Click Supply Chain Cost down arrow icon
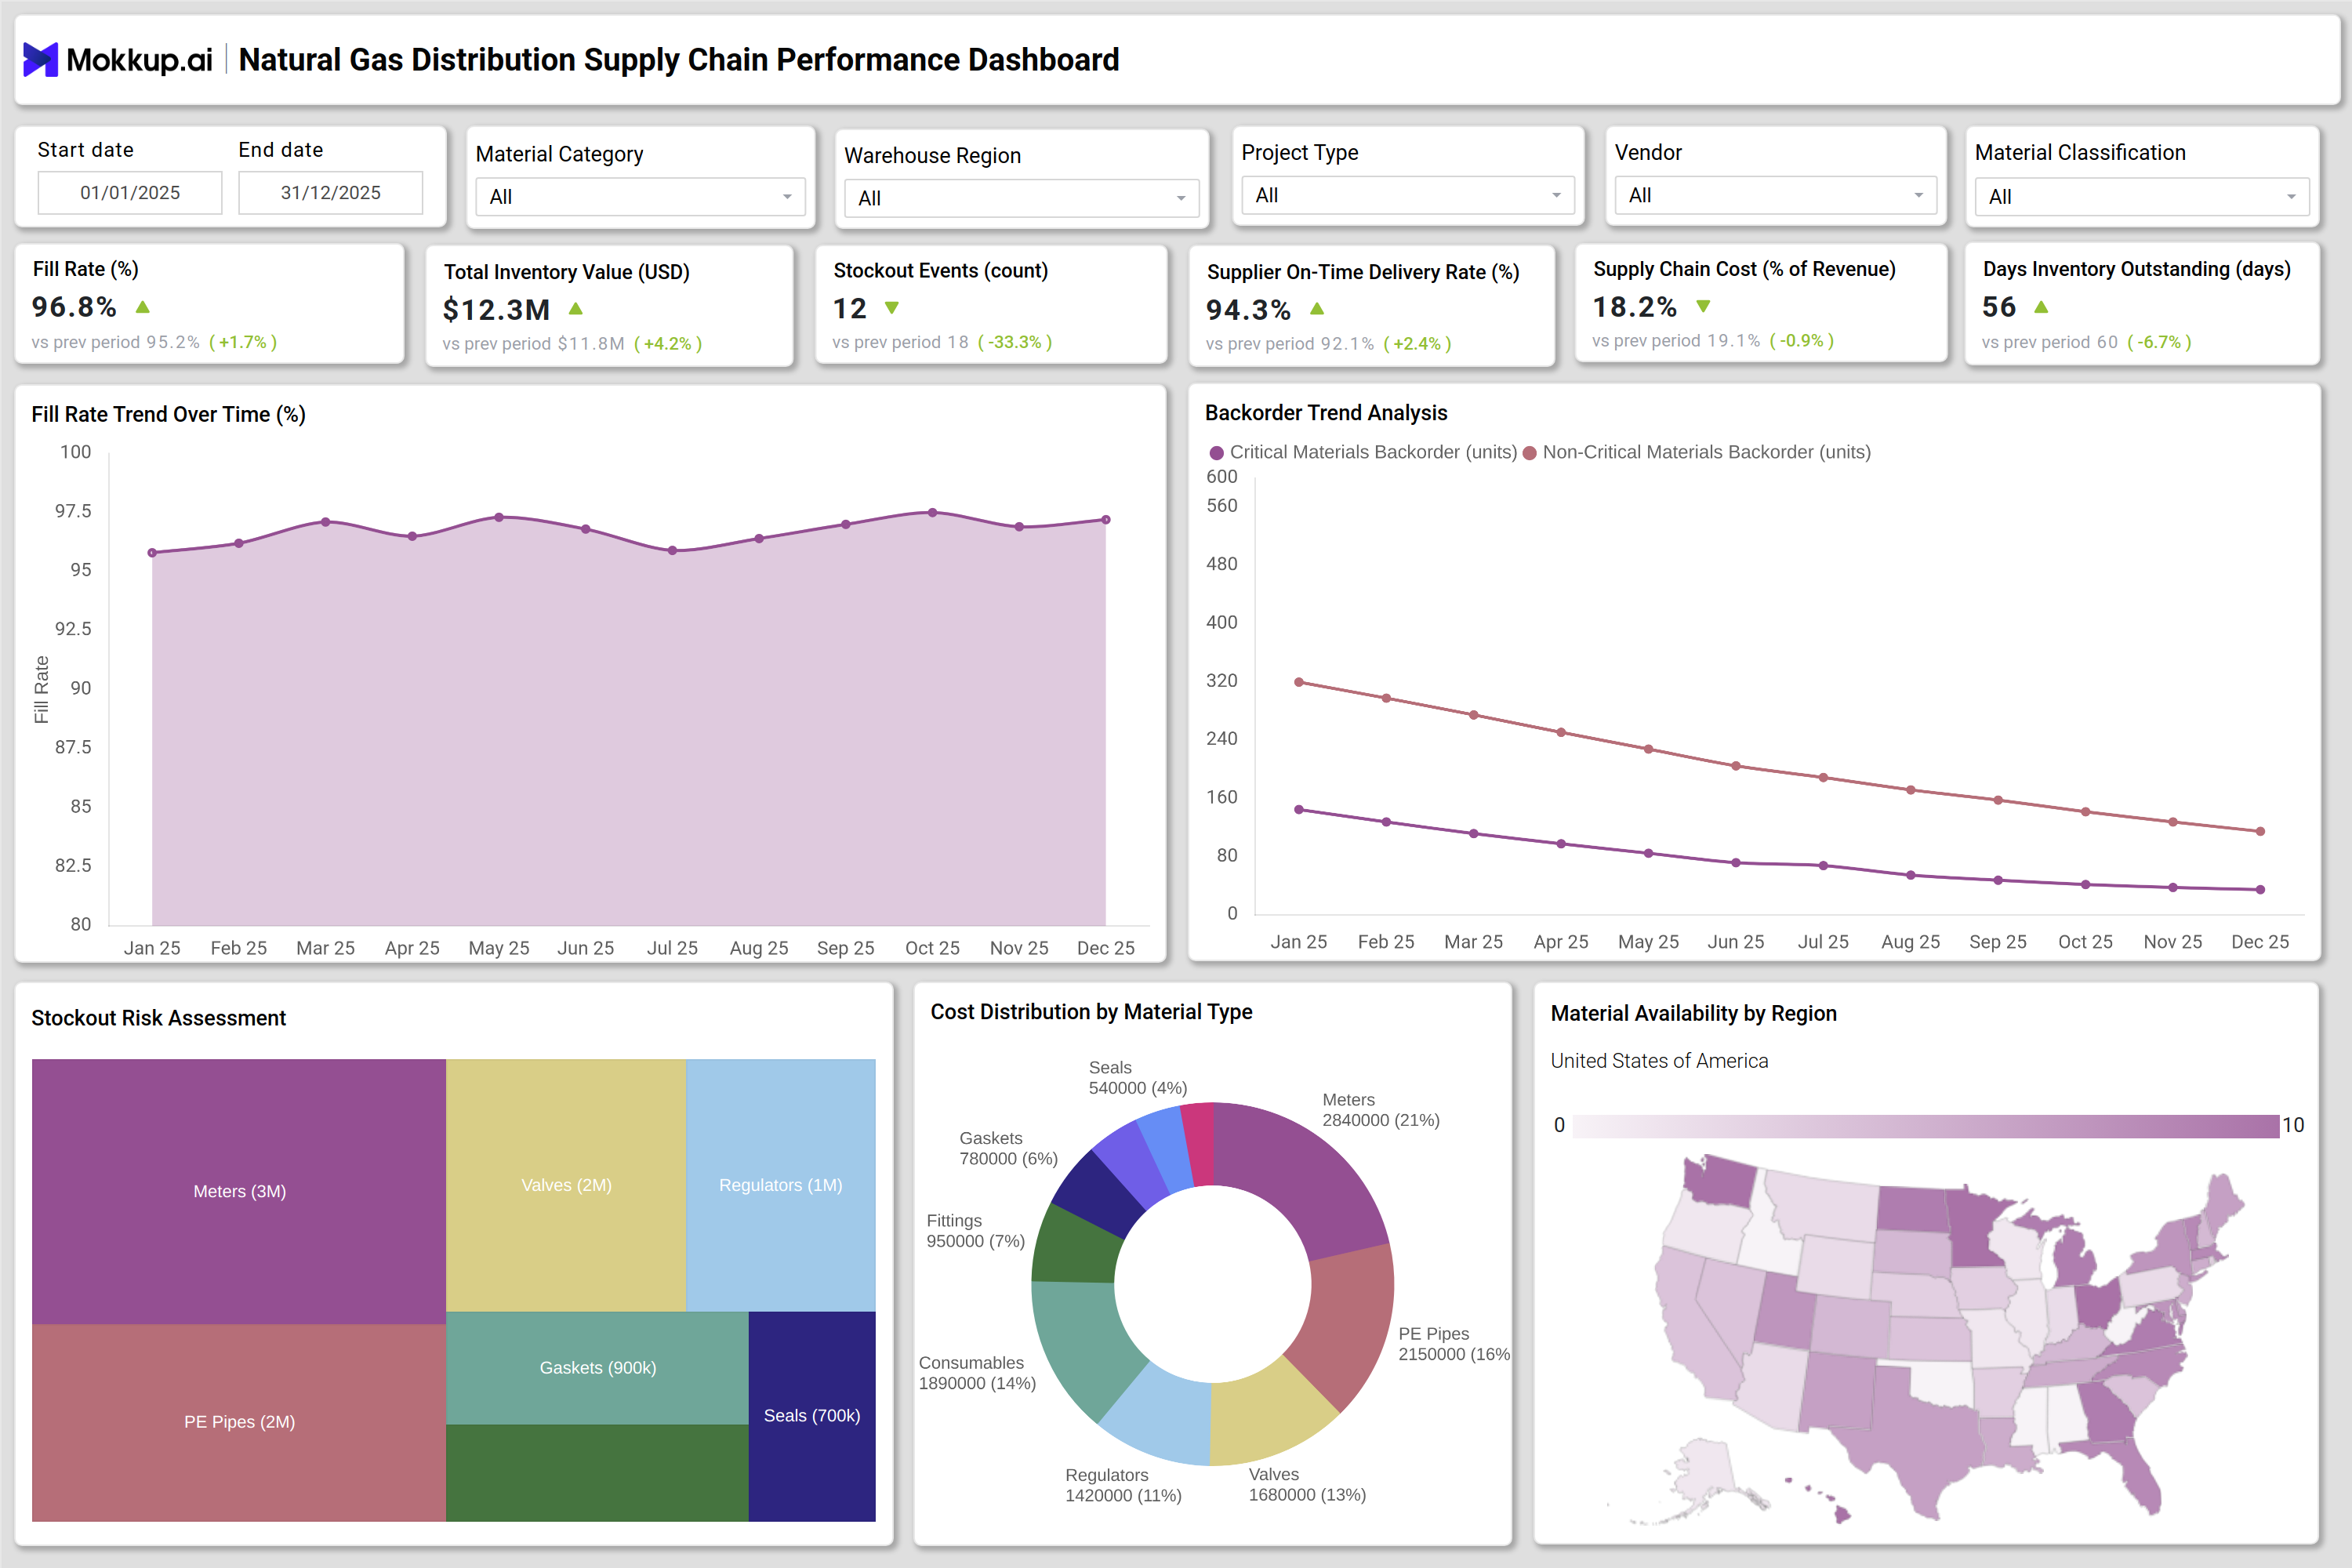 coord(1703,306)
